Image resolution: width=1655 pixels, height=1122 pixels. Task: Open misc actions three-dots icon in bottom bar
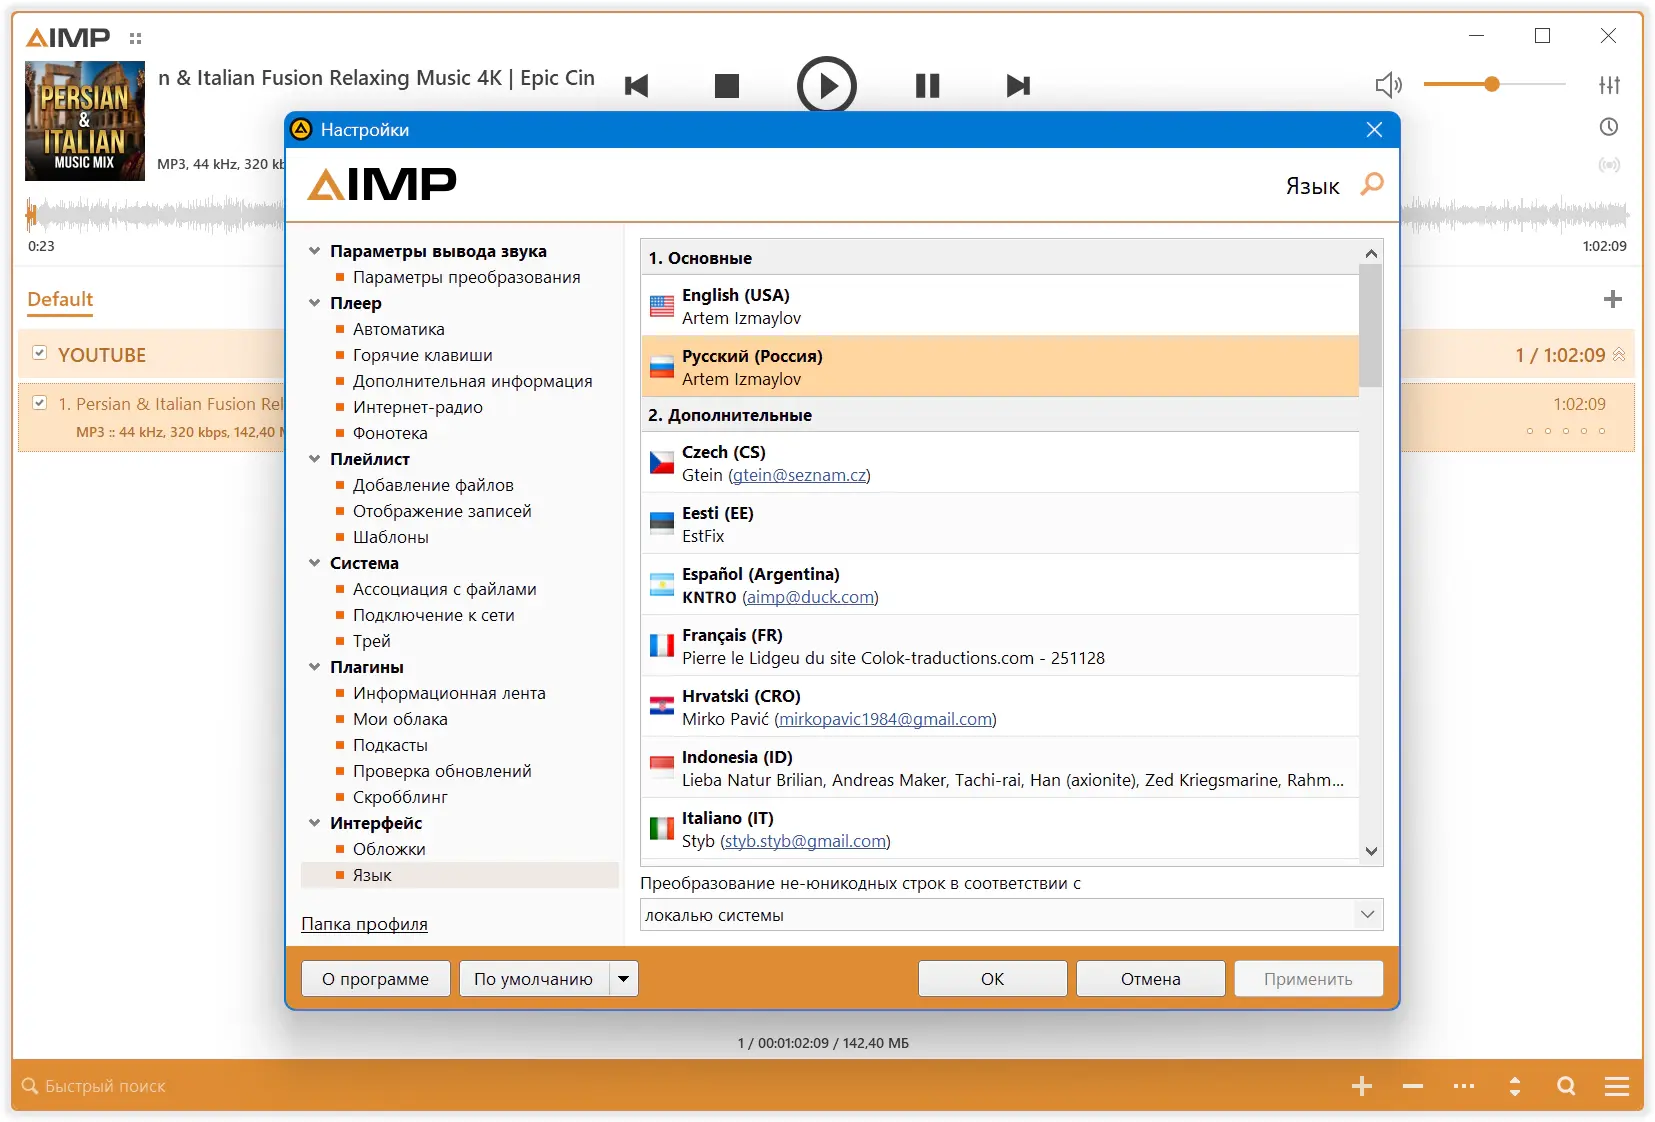[x=1464, y=1086]
